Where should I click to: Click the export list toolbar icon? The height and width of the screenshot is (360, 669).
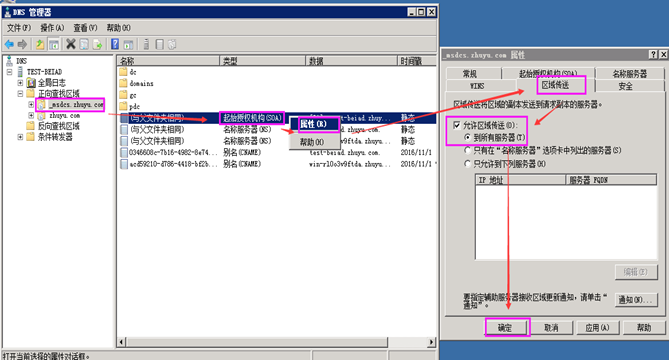click(98, 44)
